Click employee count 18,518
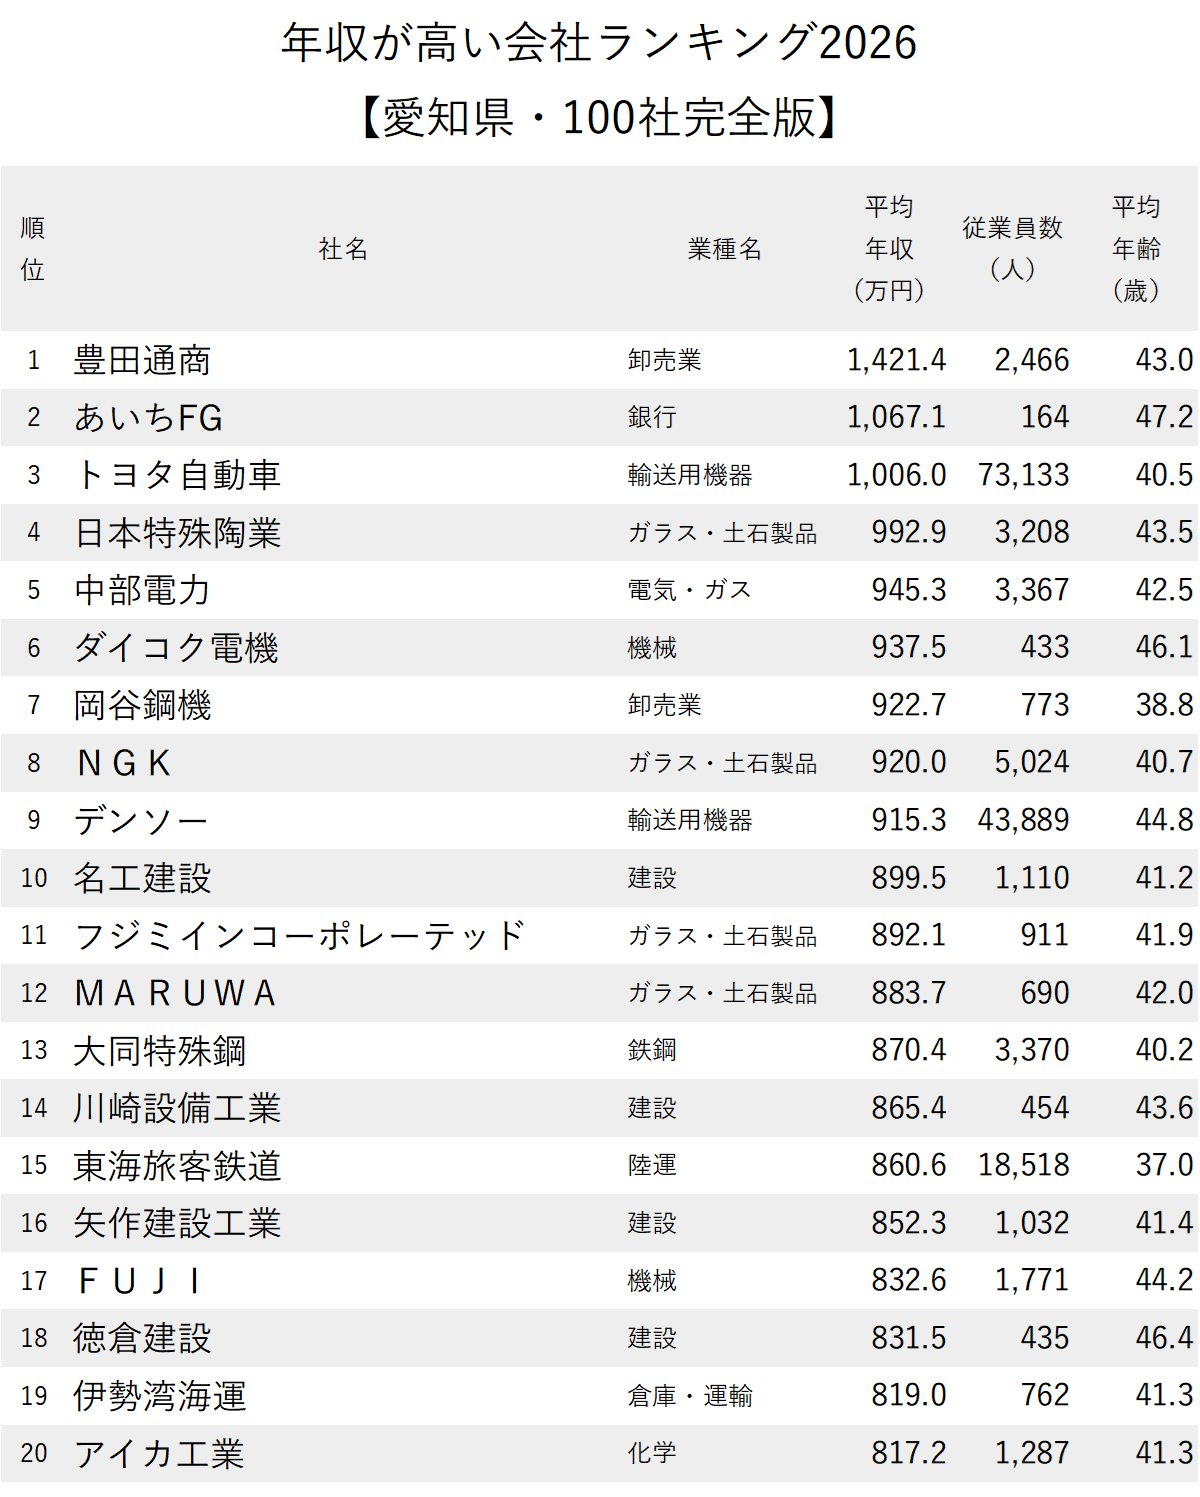1200x1497 pixels. [1023, 1166]
